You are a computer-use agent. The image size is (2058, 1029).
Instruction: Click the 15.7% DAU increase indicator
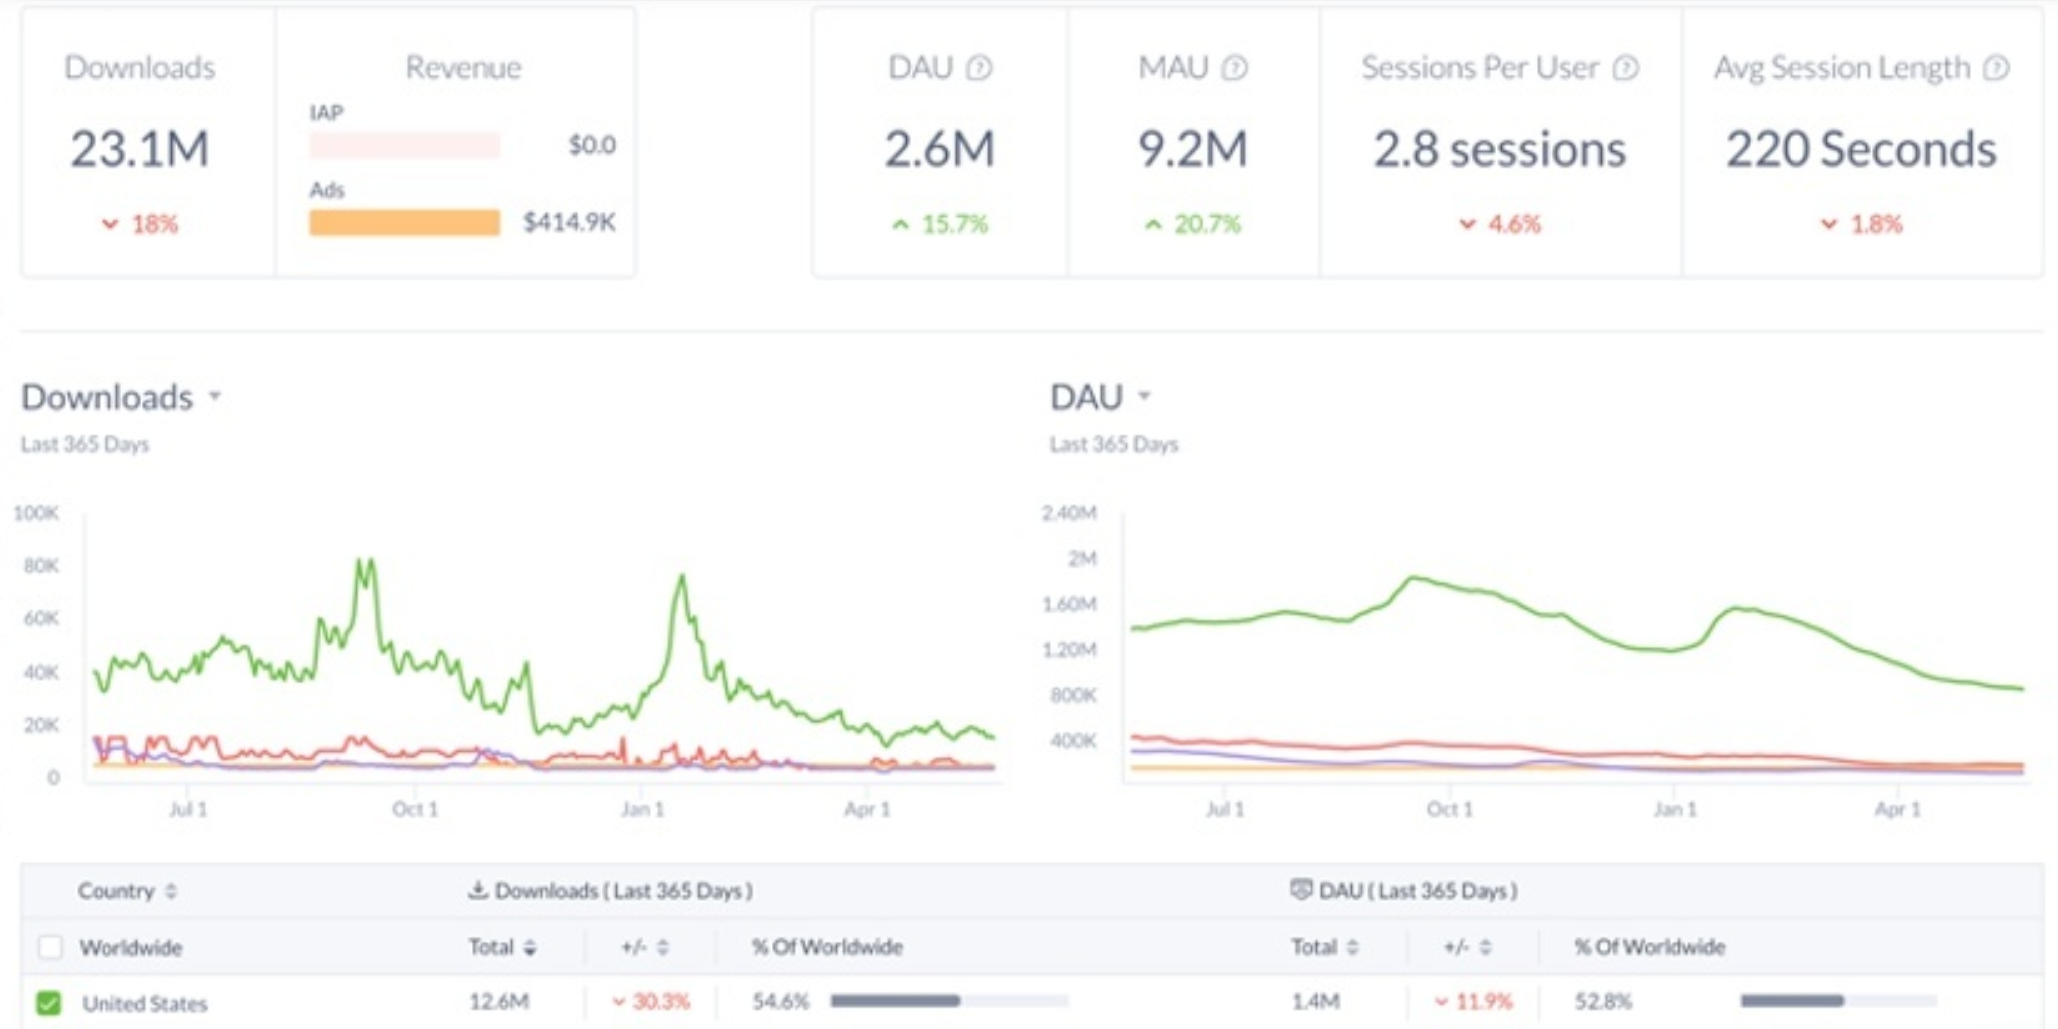(940, 224)
